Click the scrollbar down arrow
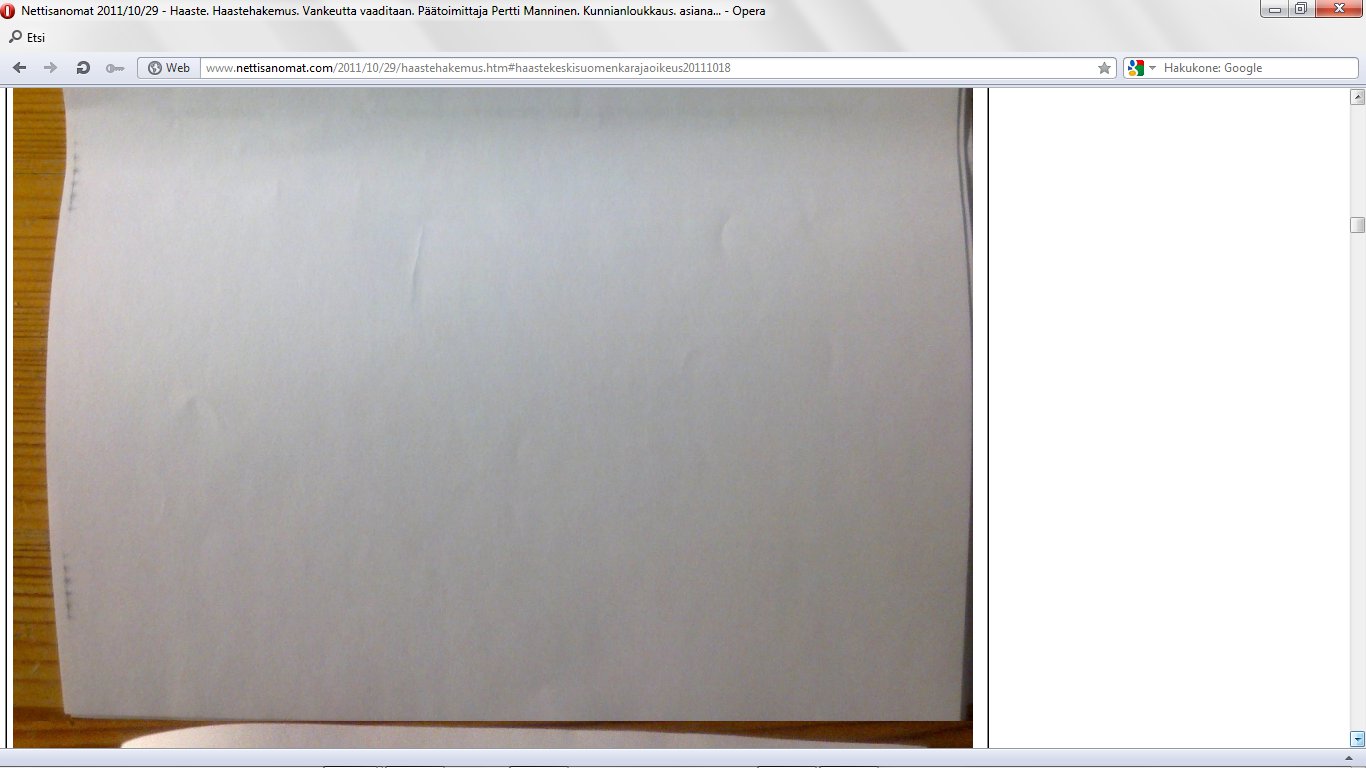This screenshot has height=768, width=1366. [x=1357, y=739]
